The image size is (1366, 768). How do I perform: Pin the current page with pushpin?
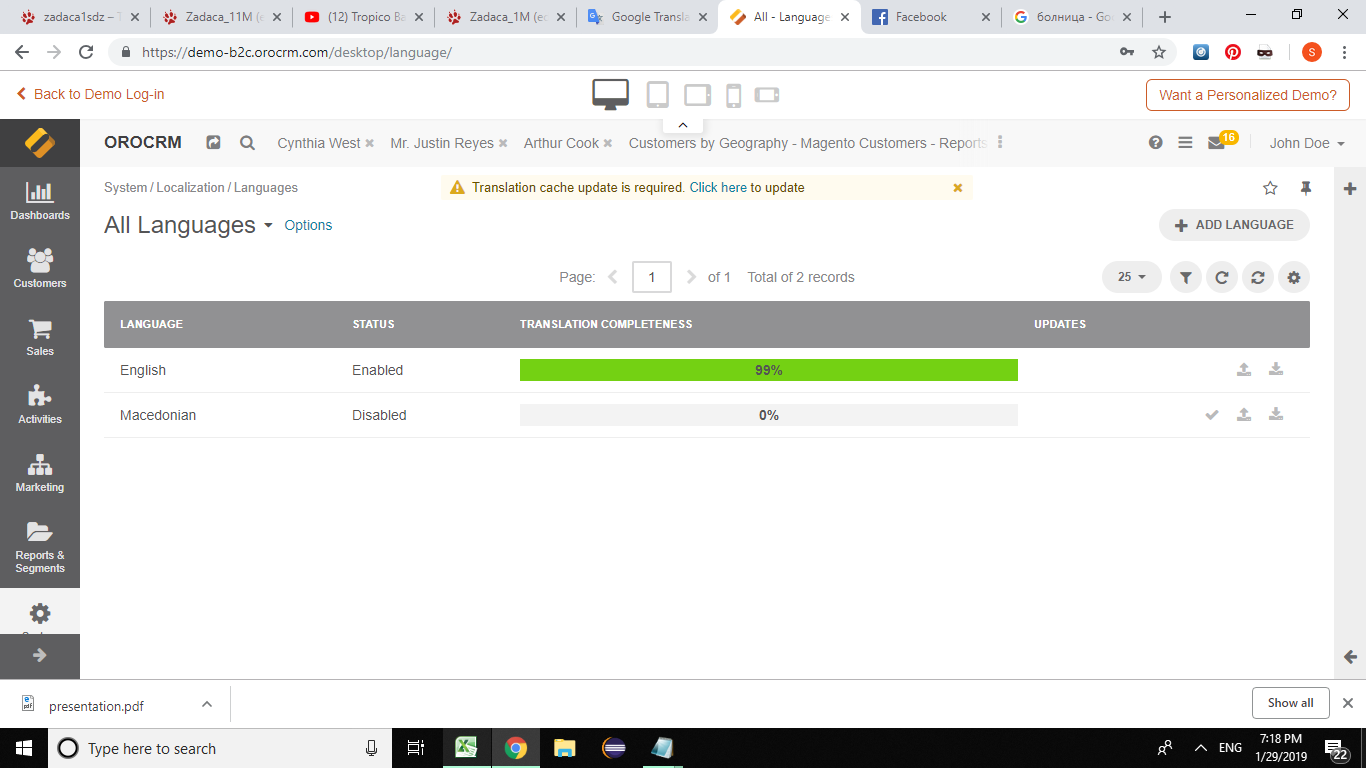tap(1305, 188)
